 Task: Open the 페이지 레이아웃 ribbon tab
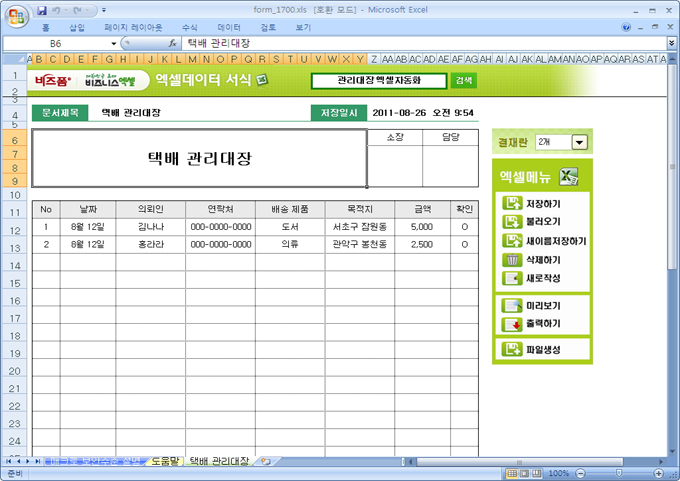133,28
